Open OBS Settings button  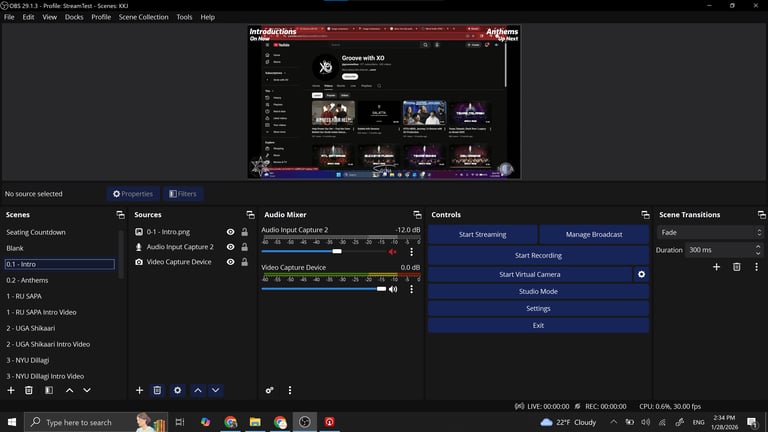point(538,309)
